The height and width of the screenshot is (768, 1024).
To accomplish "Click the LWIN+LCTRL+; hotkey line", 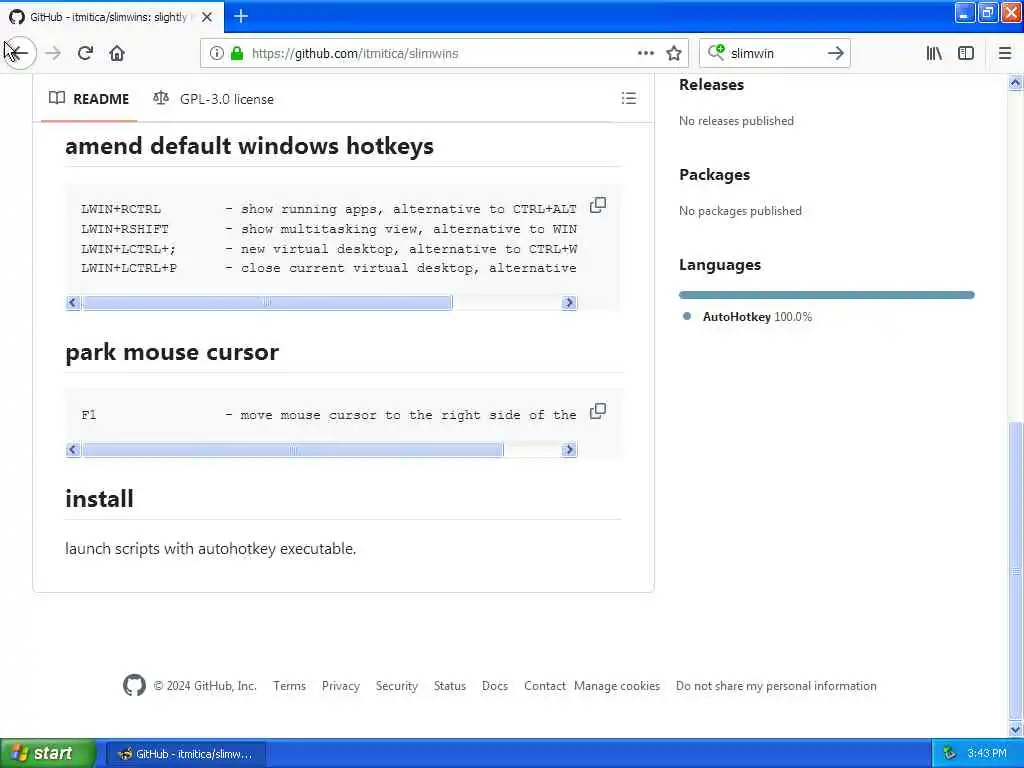I will (x=328, y=249).
